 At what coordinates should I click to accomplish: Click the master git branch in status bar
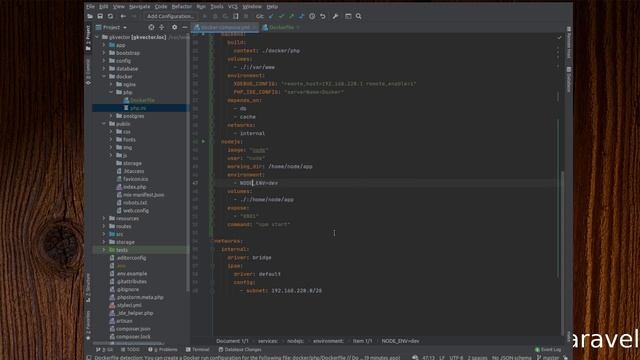click(548, 358)
